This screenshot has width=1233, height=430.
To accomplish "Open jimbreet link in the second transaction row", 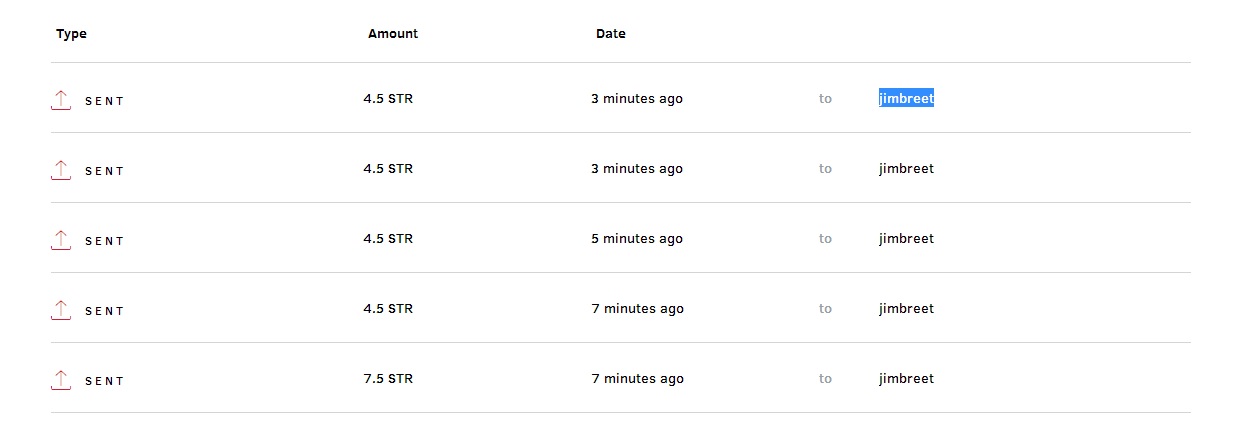I will (906, 169).
